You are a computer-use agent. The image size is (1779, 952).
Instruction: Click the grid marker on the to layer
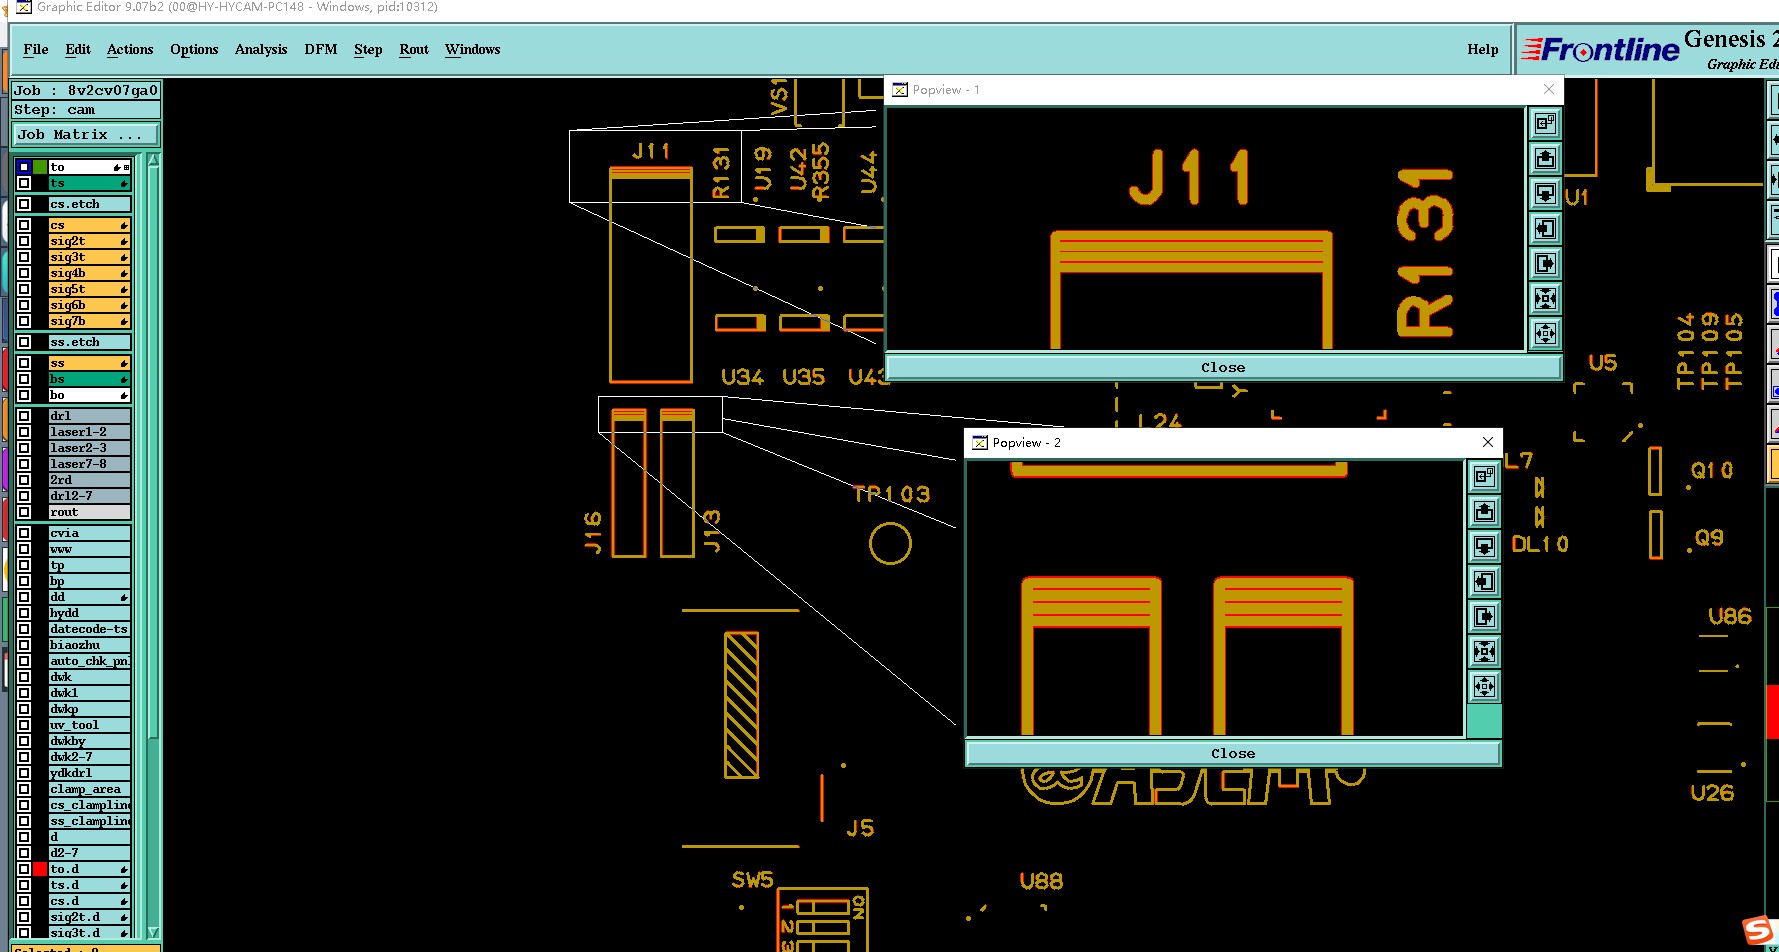pyautogui.click(x=127, y=167)
